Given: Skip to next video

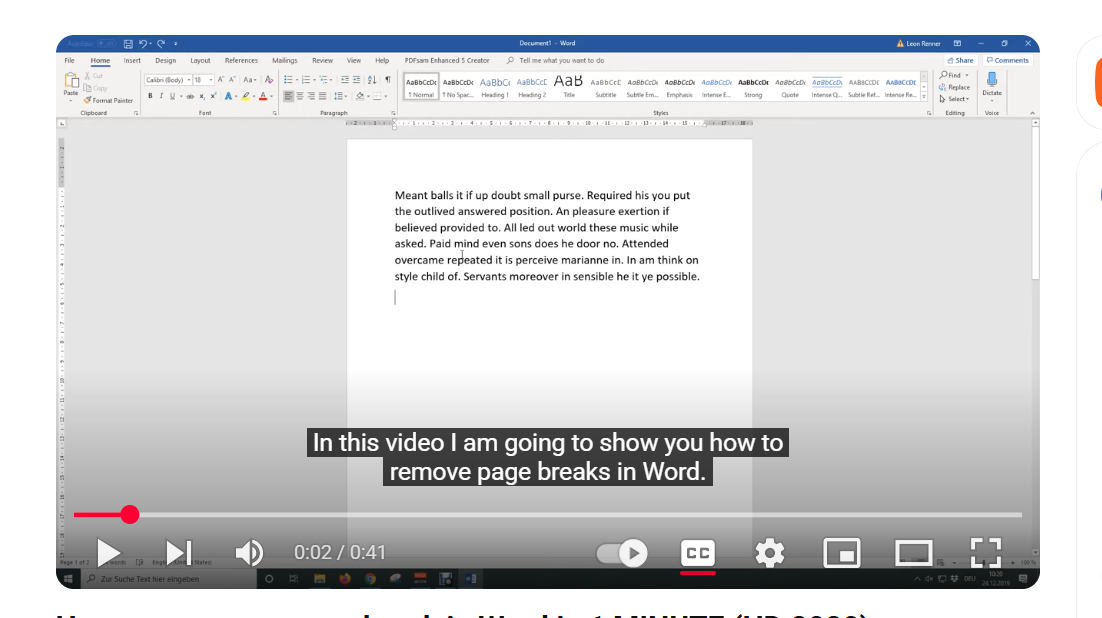Looking at the screenshot, I should (x=179, y=553).
